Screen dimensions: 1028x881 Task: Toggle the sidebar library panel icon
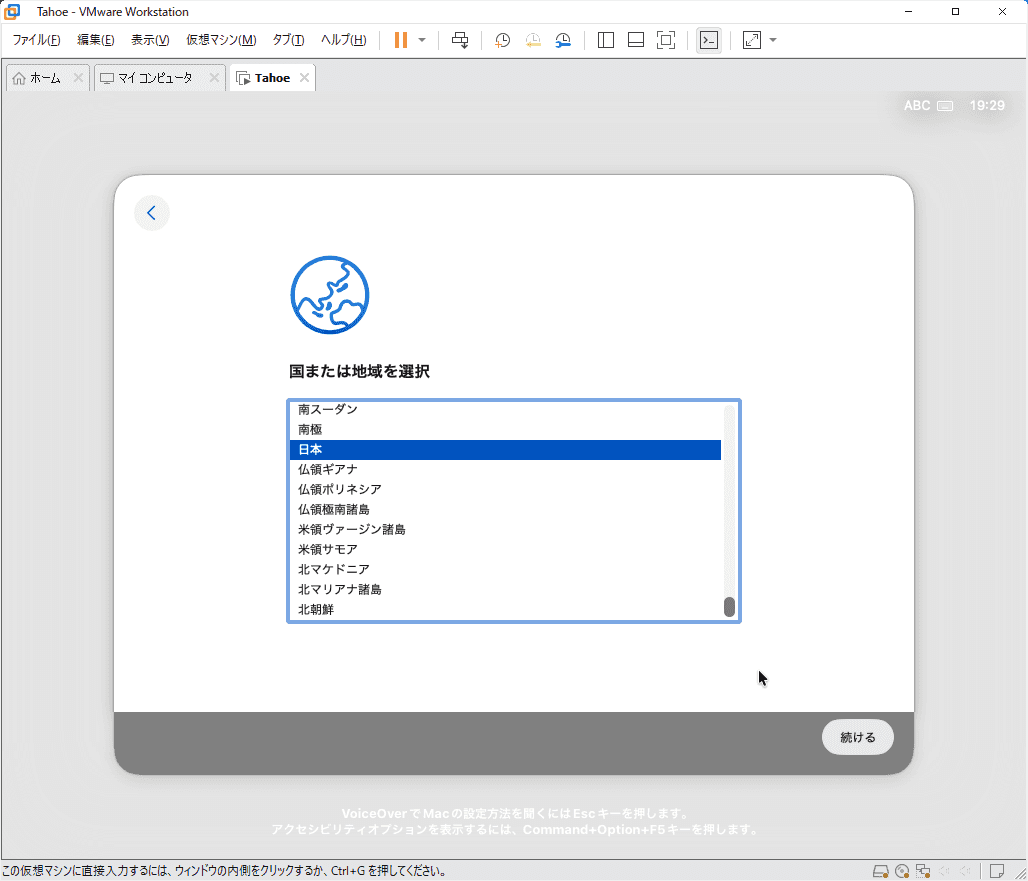point(605,40)
